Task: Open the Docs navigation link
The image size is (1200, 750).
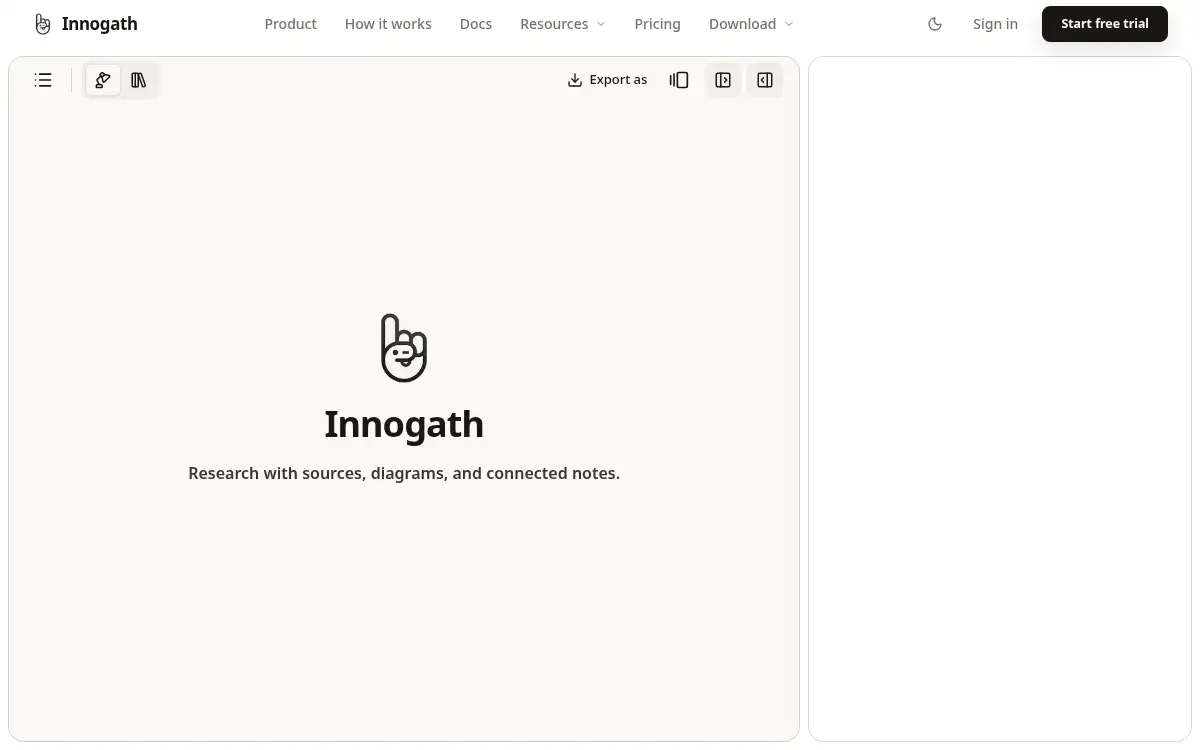Action: point(476,24)
